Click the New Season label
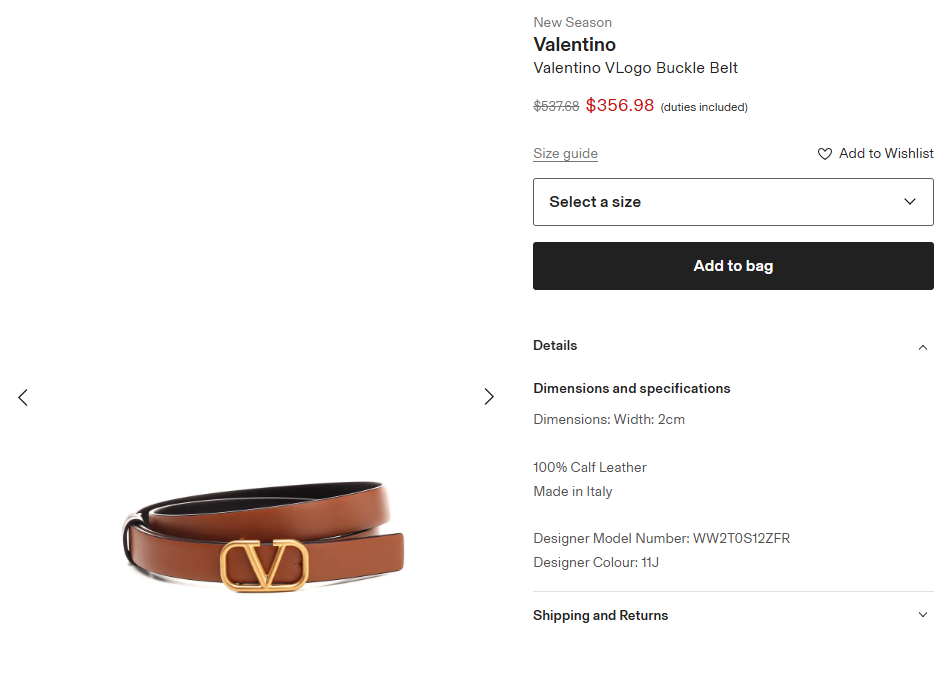The image size is (952, 698). 573,22
